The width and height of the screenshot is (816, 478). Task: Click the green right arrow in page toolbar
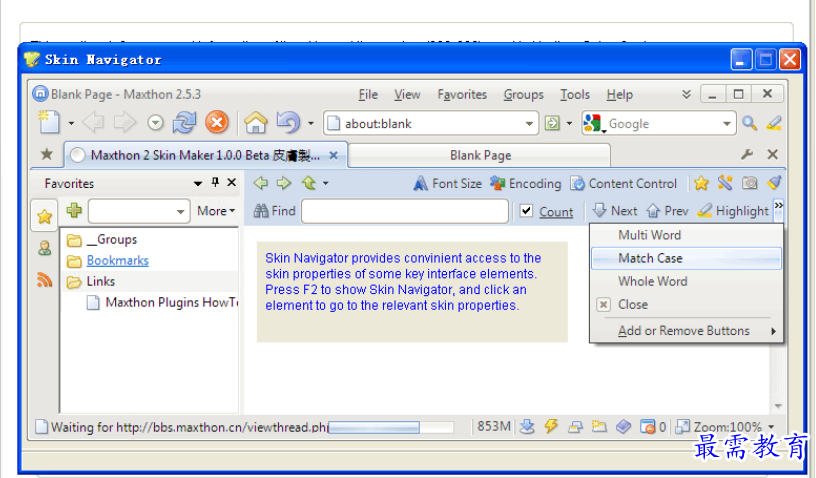[x=284, y=183]
